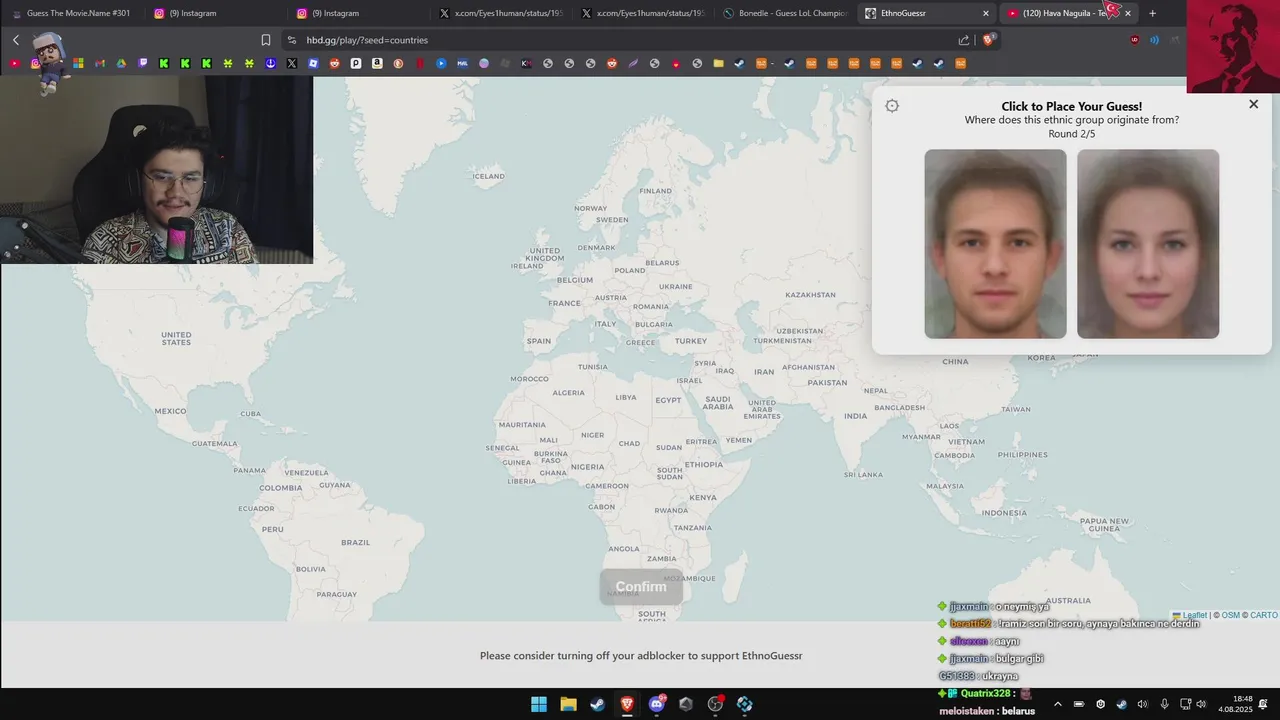This screenshot has width=1280, height=720.
Task: Open the Instagram bookmark in the bookmarks bar
Action: click(x=36, y=63)
